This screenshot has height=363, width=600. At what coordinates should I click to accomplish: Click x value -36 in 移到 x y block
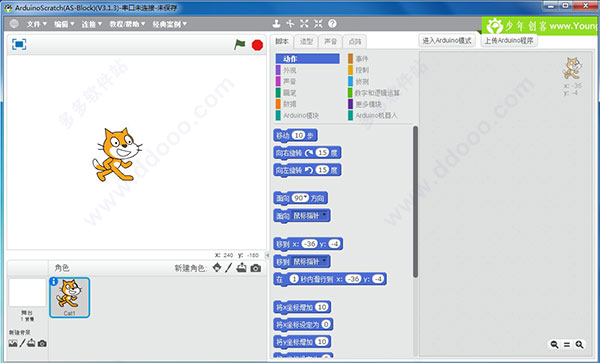(309, 244)
